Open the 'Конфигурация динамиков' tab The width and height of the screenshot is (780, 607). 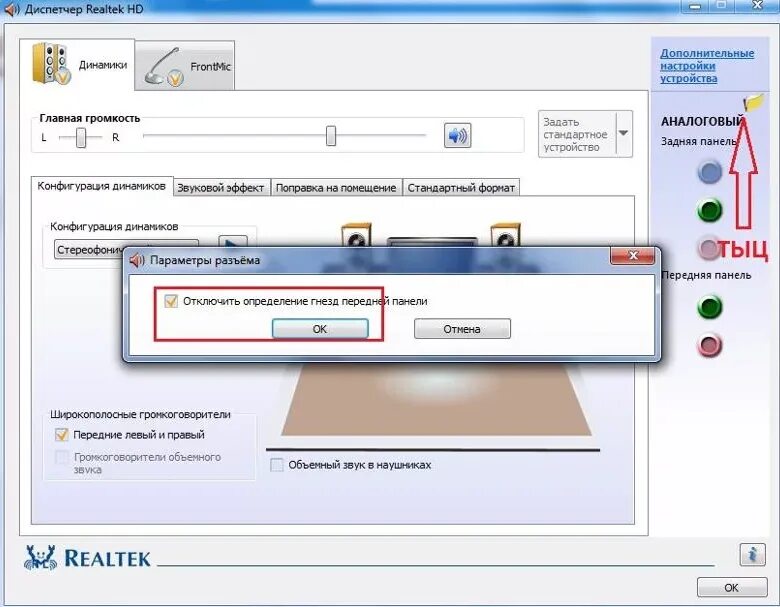coord(101,186)
